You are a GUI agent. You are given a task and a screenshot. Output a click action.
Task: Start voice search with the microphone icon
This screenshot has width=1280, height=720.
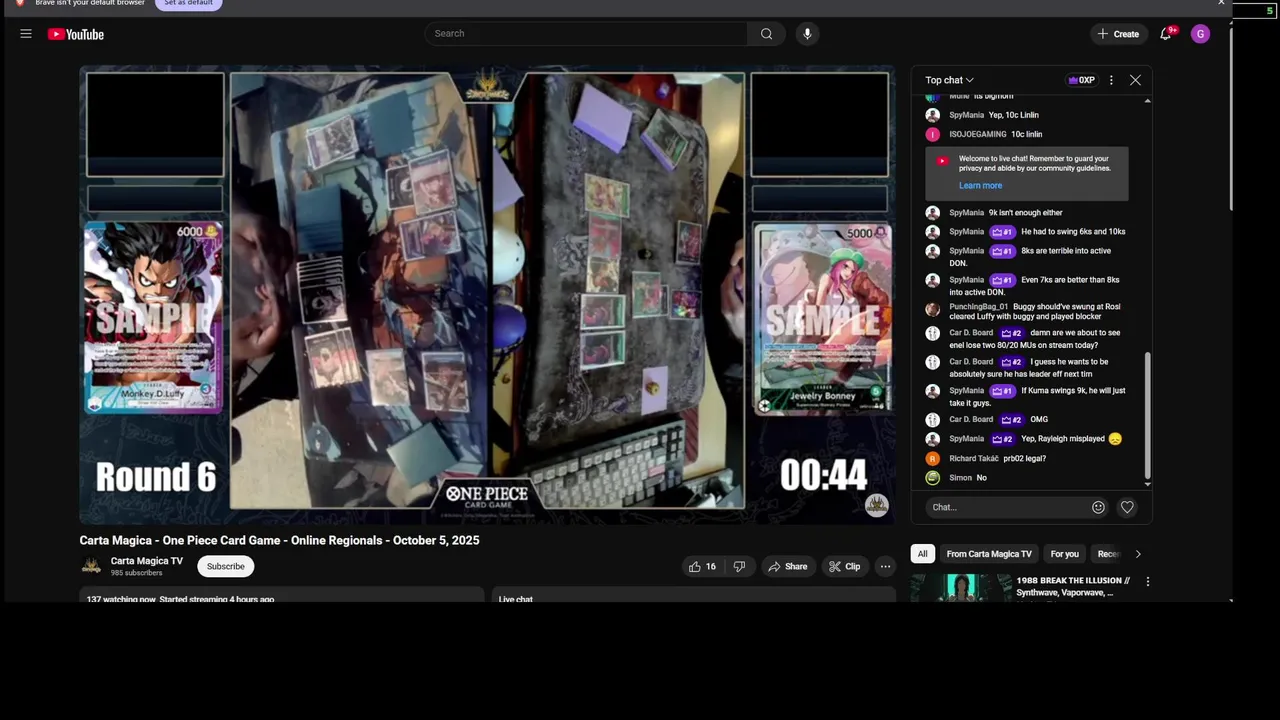point(807,34)
